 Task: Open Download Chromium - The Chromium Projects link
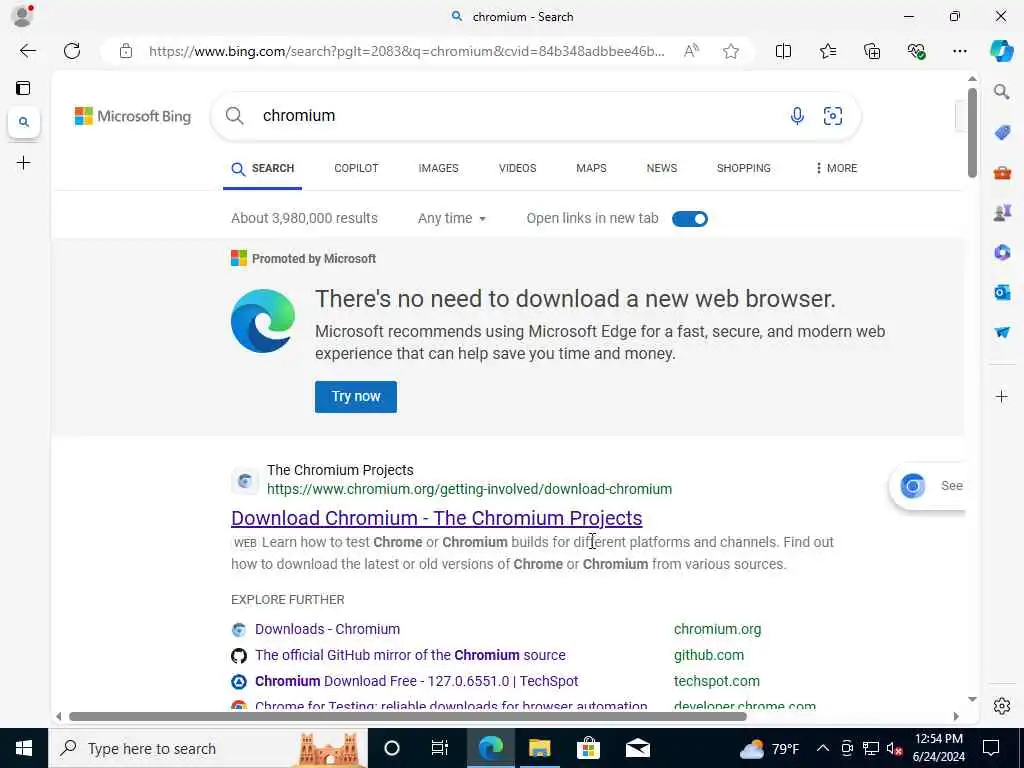[x=436, y=518]
